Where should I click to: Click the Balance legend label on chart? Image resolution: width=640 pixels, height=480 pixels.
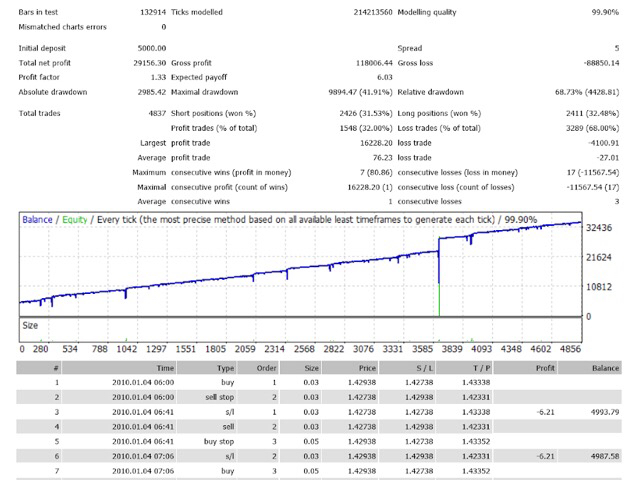[x=38, y=220]
